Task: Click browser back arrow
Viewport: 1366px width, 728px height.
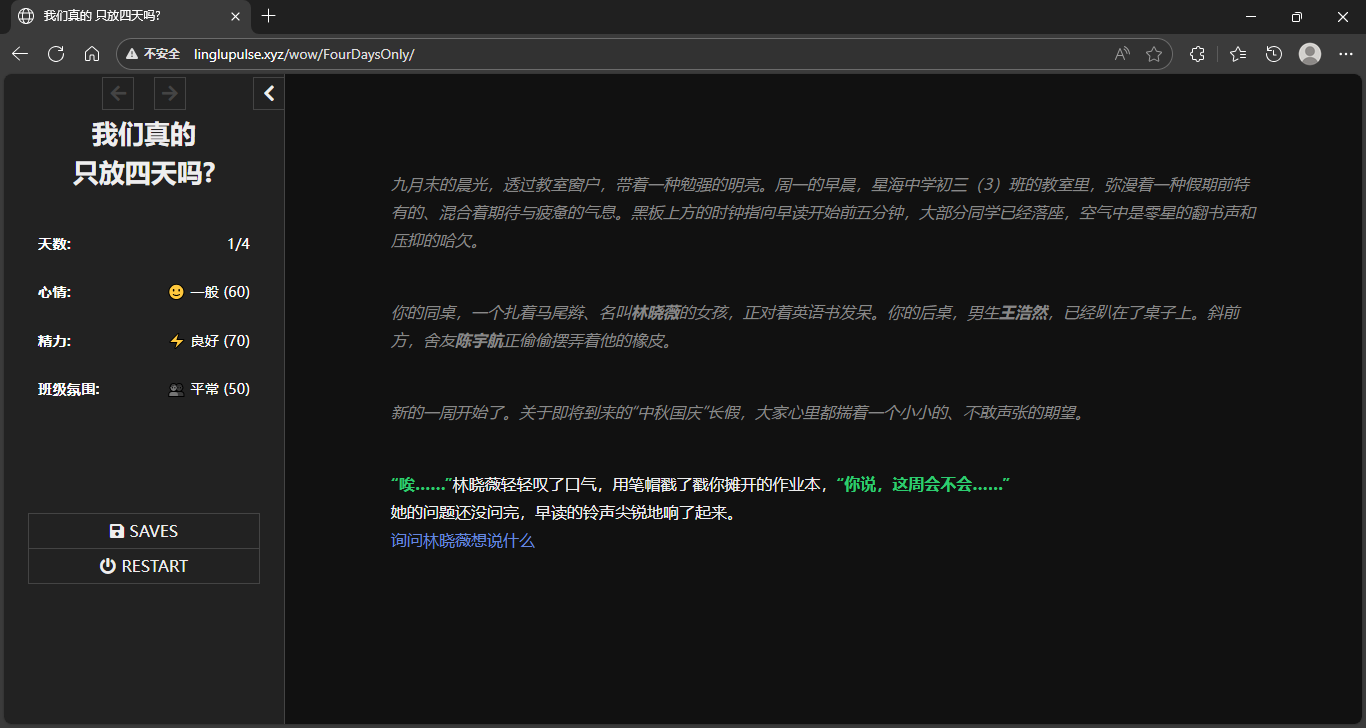Action: point(20,54)
